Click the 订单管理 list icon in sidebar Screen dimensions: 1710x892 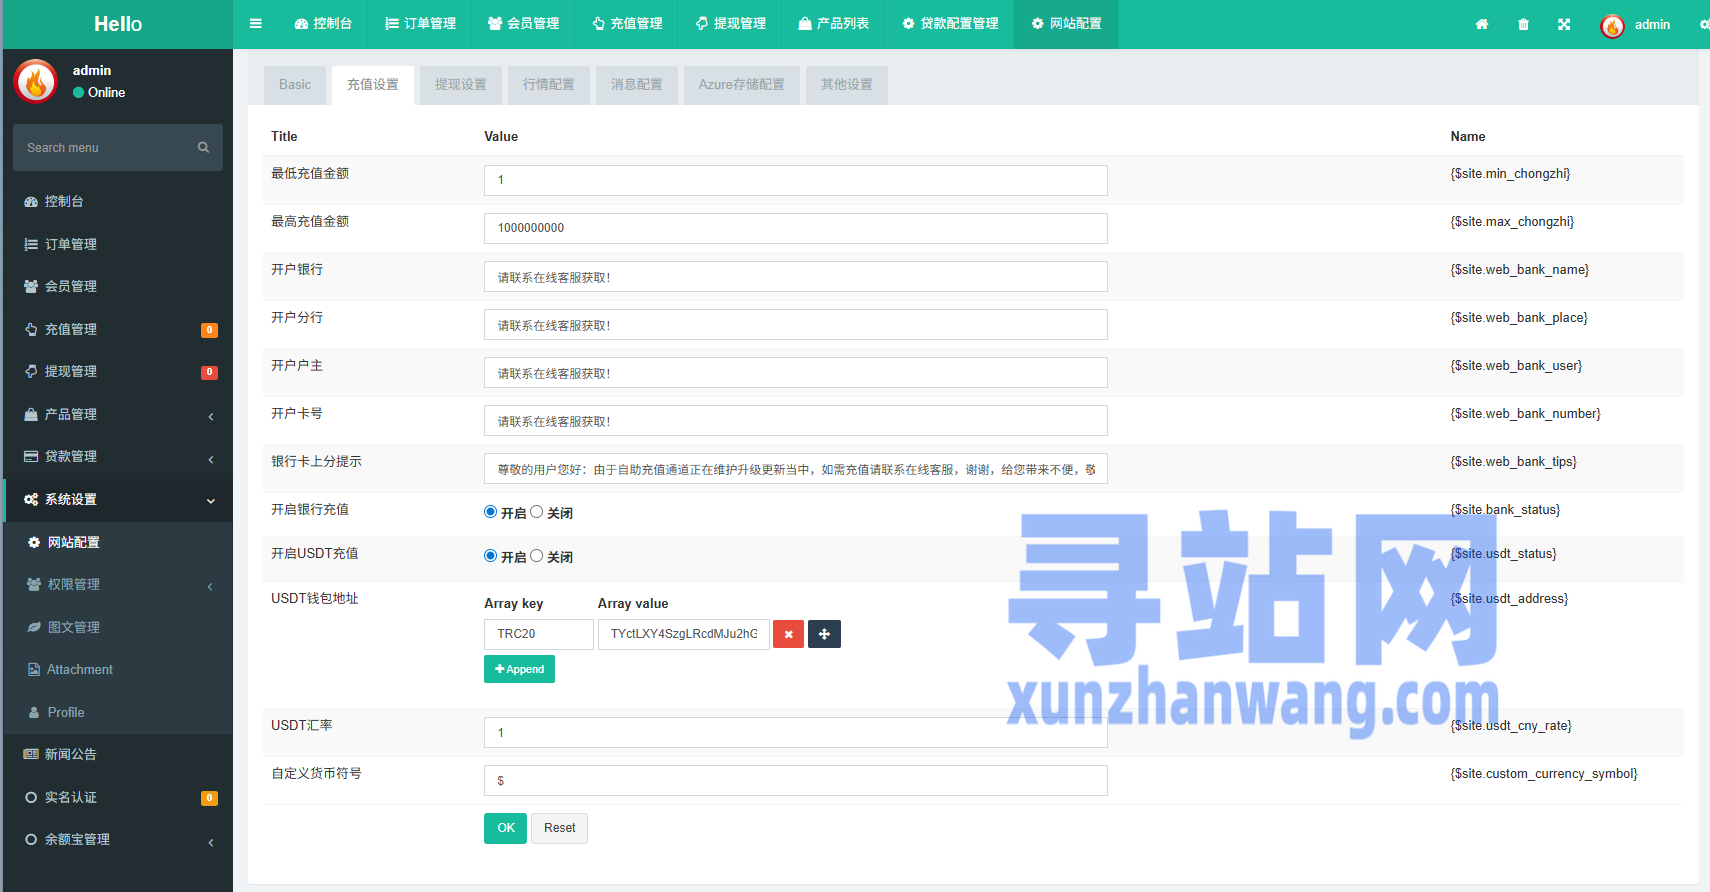coord(31,244)
